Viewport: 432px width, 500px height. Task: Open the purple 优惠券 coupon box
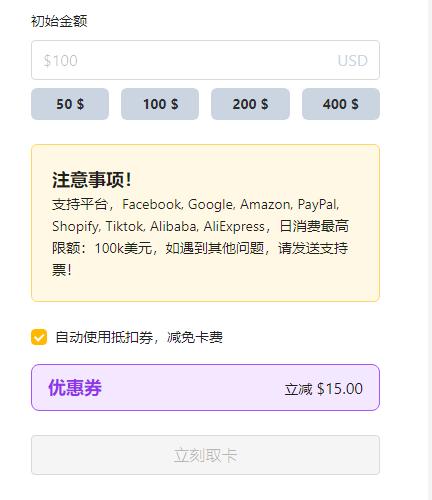coord(205,387)
